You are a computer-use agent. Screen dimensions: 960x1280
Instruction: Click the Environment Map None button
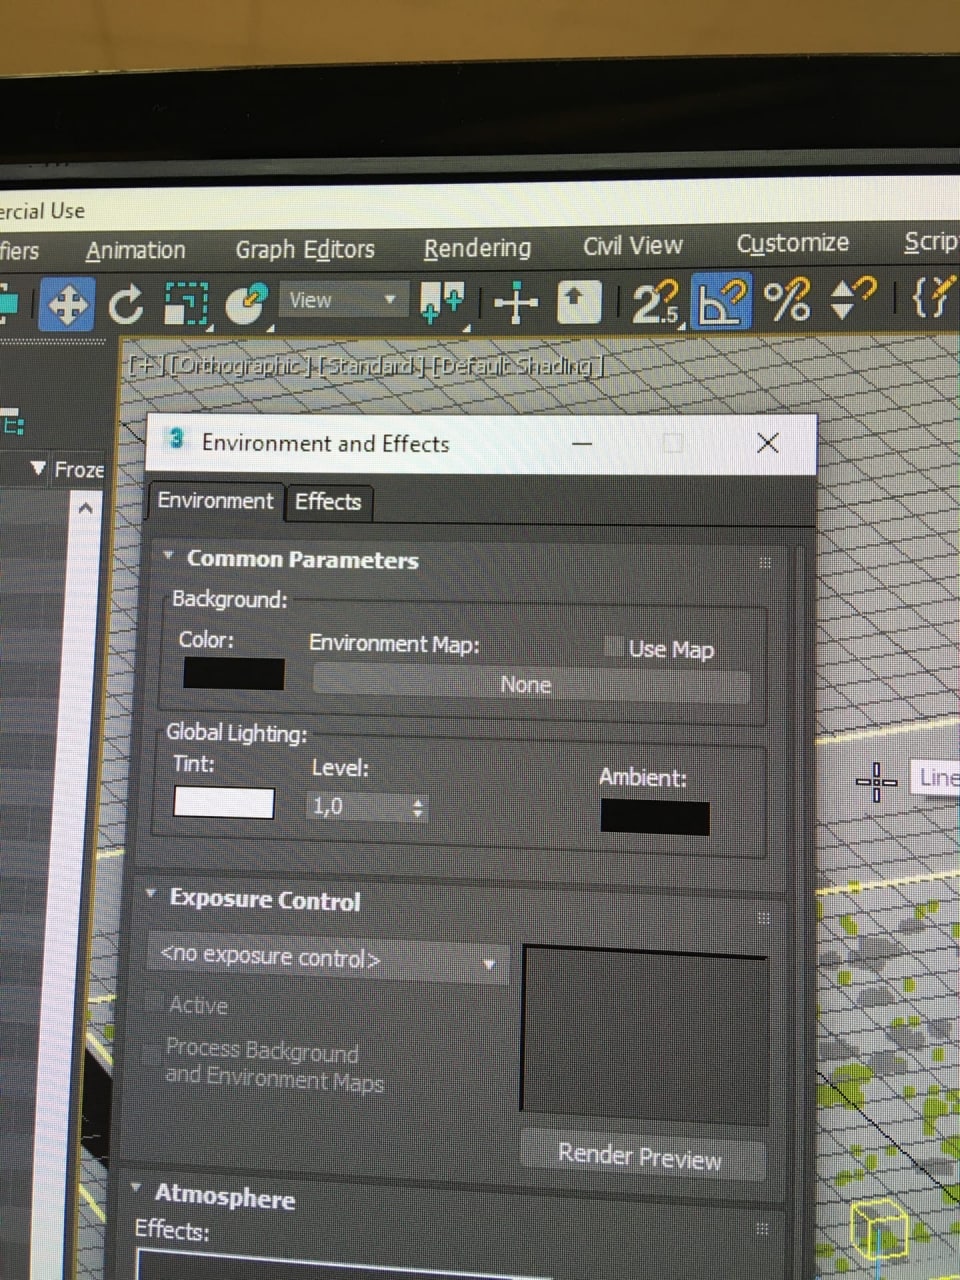(530, 684)
